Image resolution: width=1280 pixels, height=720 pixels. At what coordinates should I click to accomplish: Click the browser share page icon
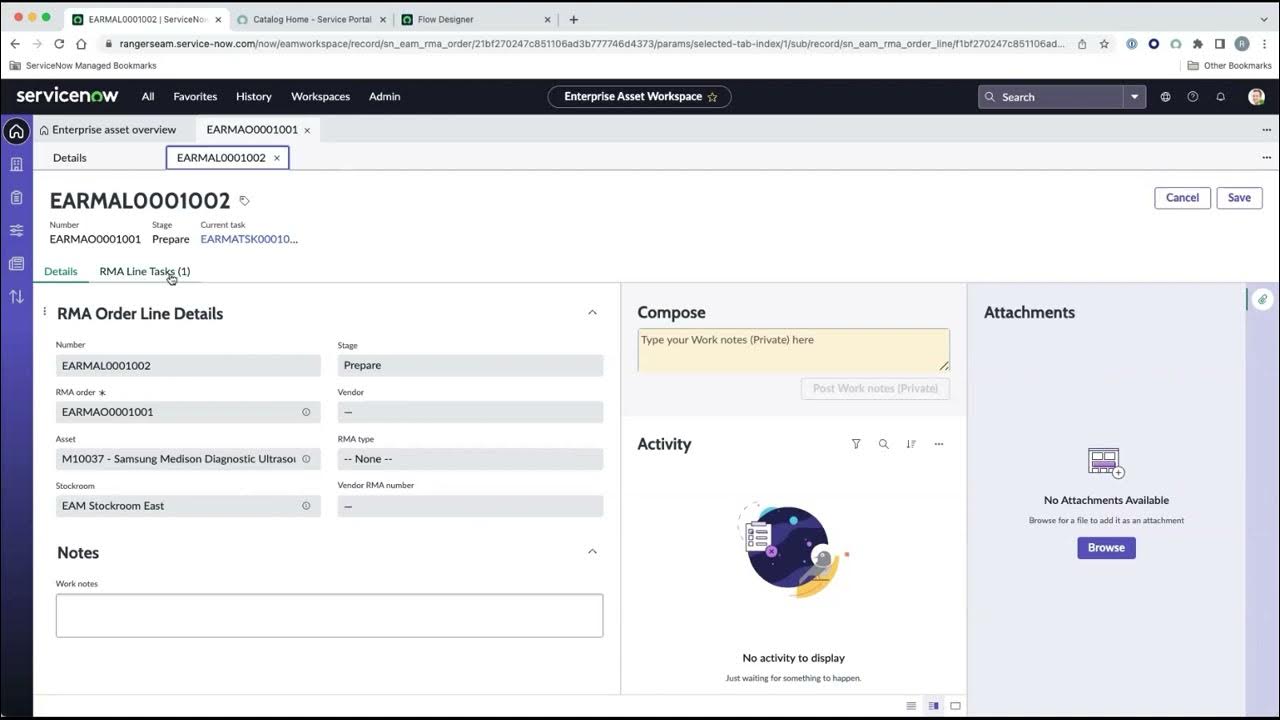tap(1082, 44)
